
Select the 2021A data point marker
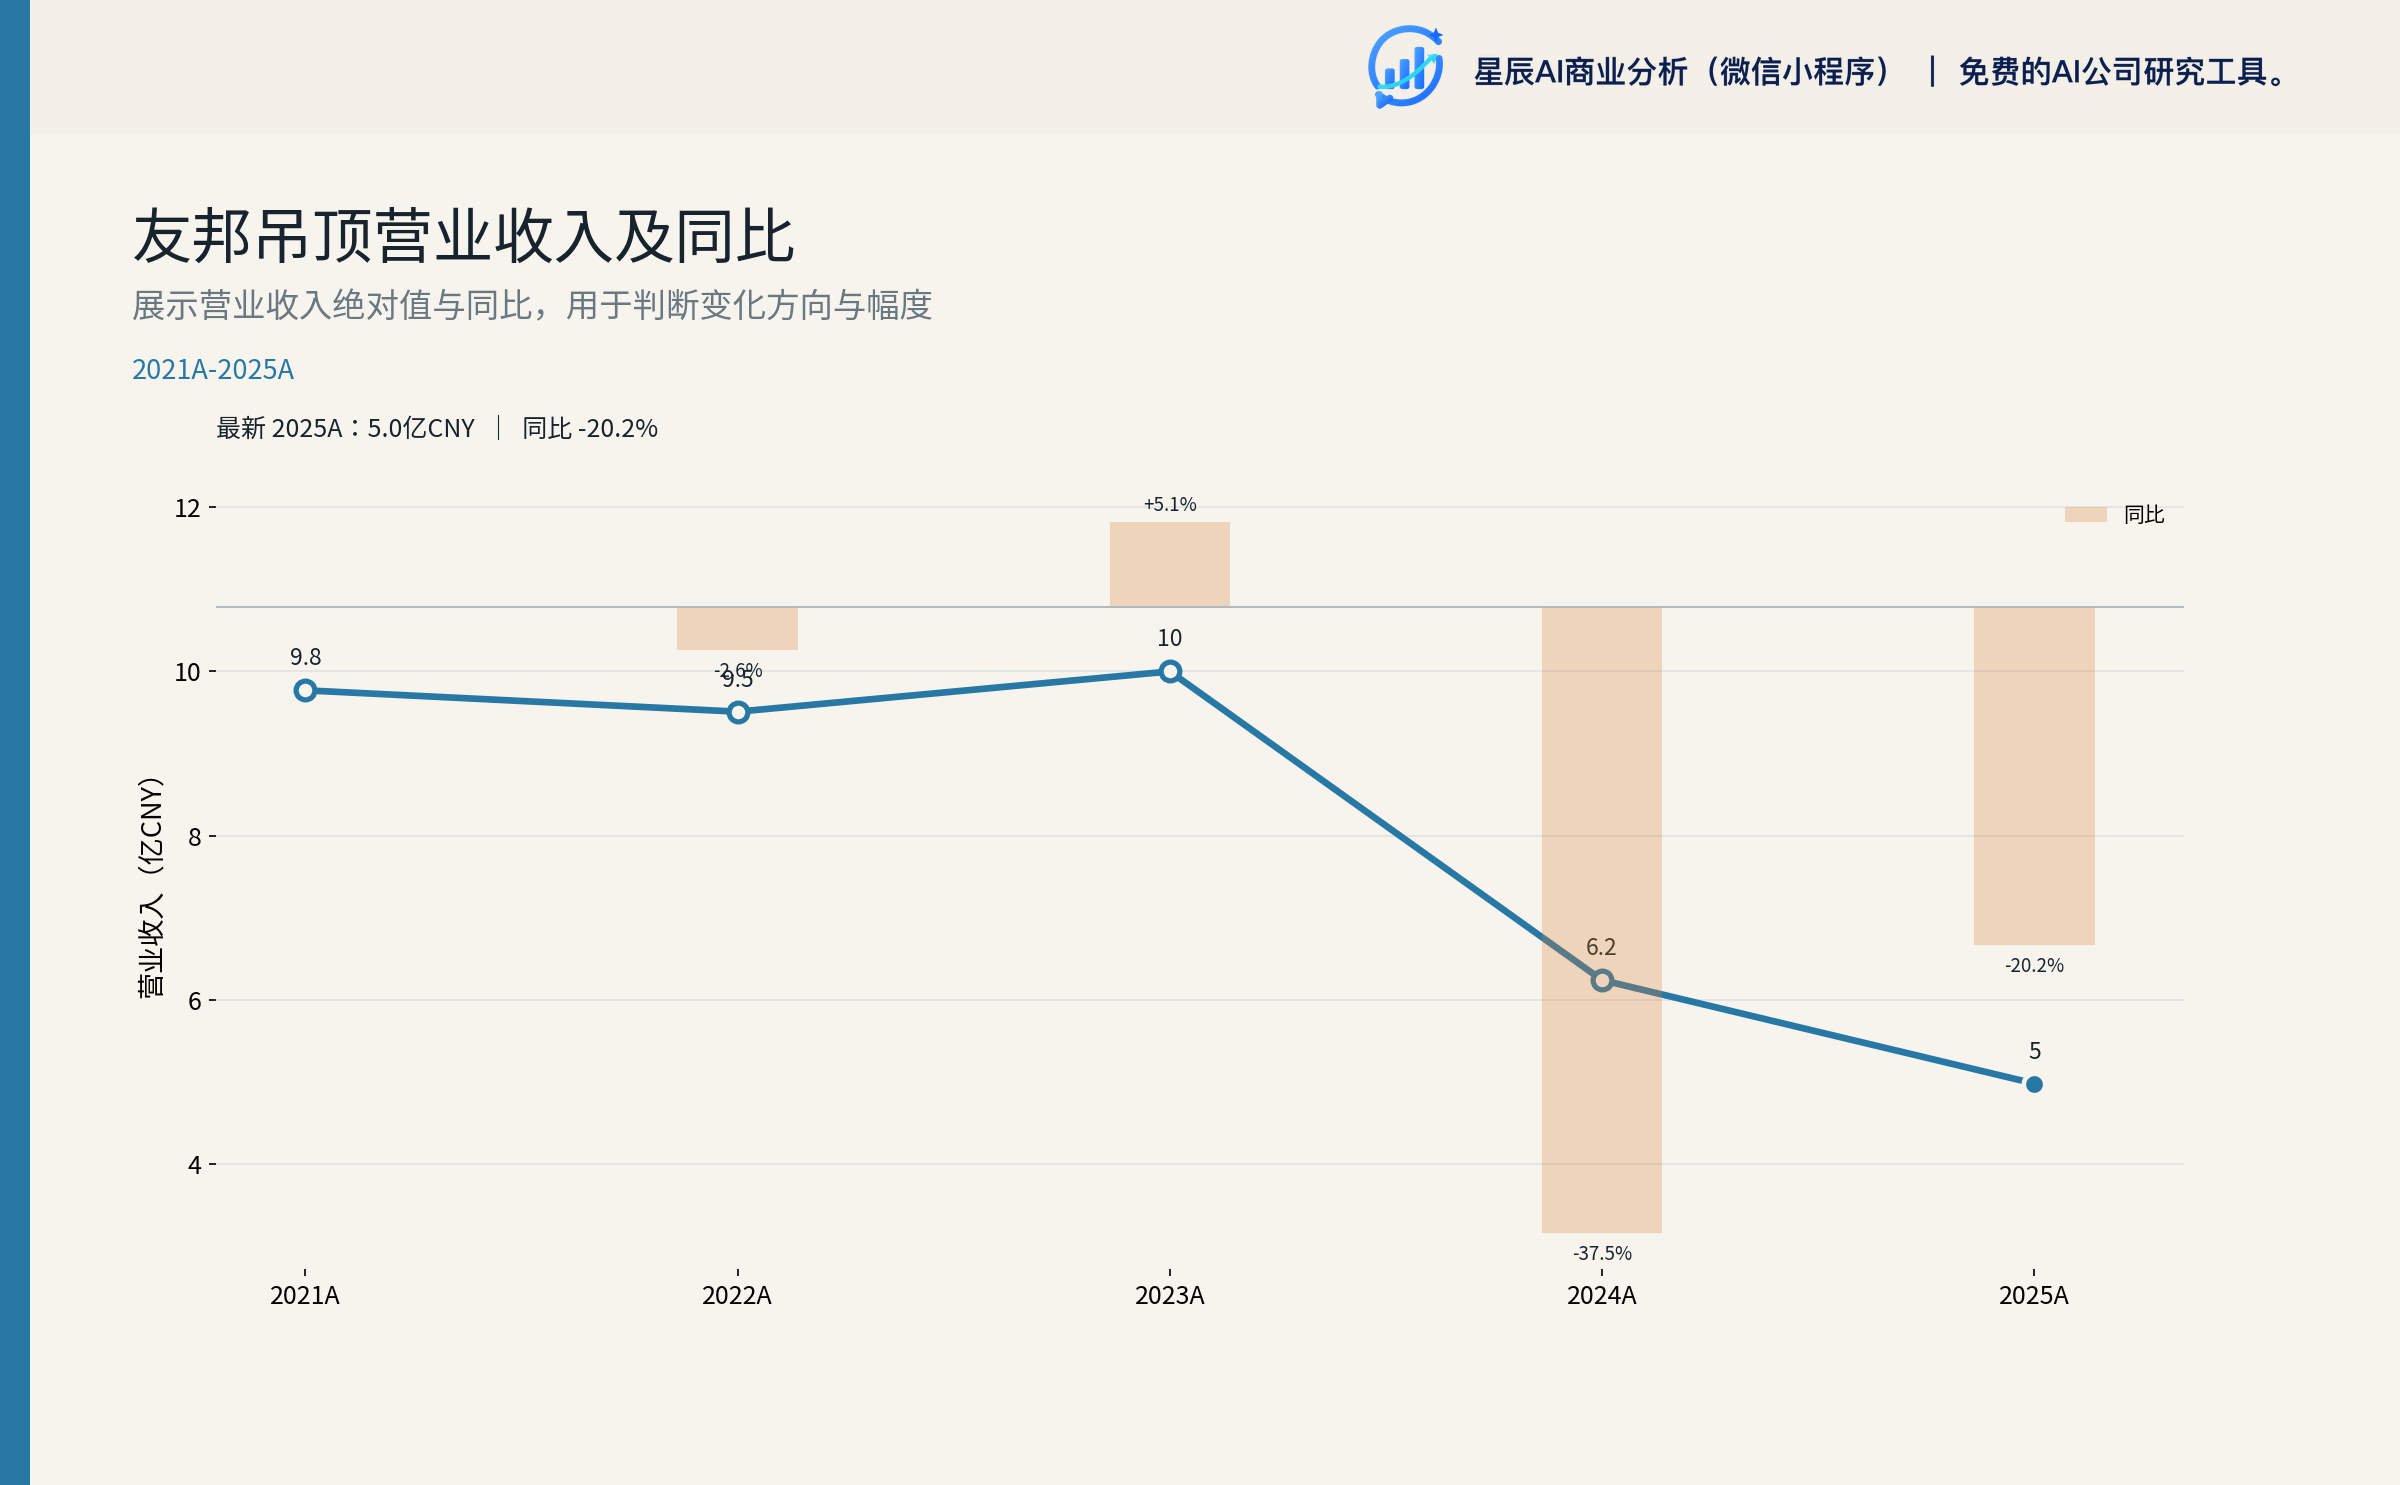click(x=305, y=690)
